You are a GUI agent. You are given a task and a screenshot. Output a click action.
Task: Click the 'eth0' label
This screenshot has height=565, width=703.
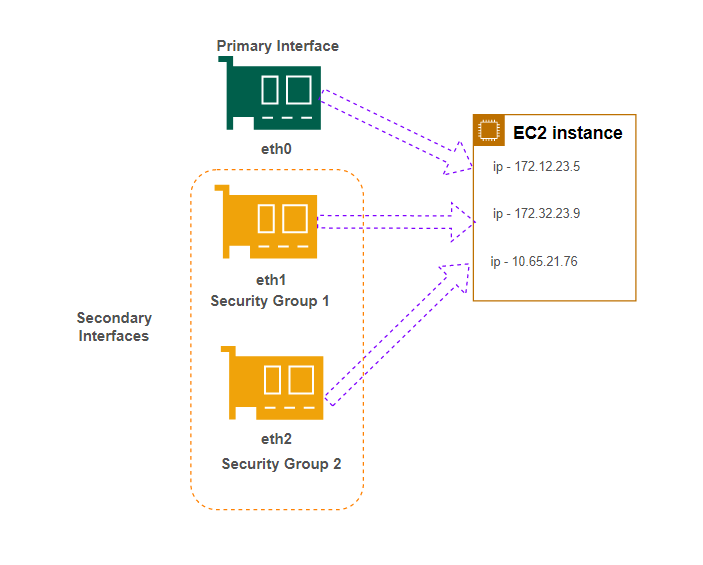276,149
